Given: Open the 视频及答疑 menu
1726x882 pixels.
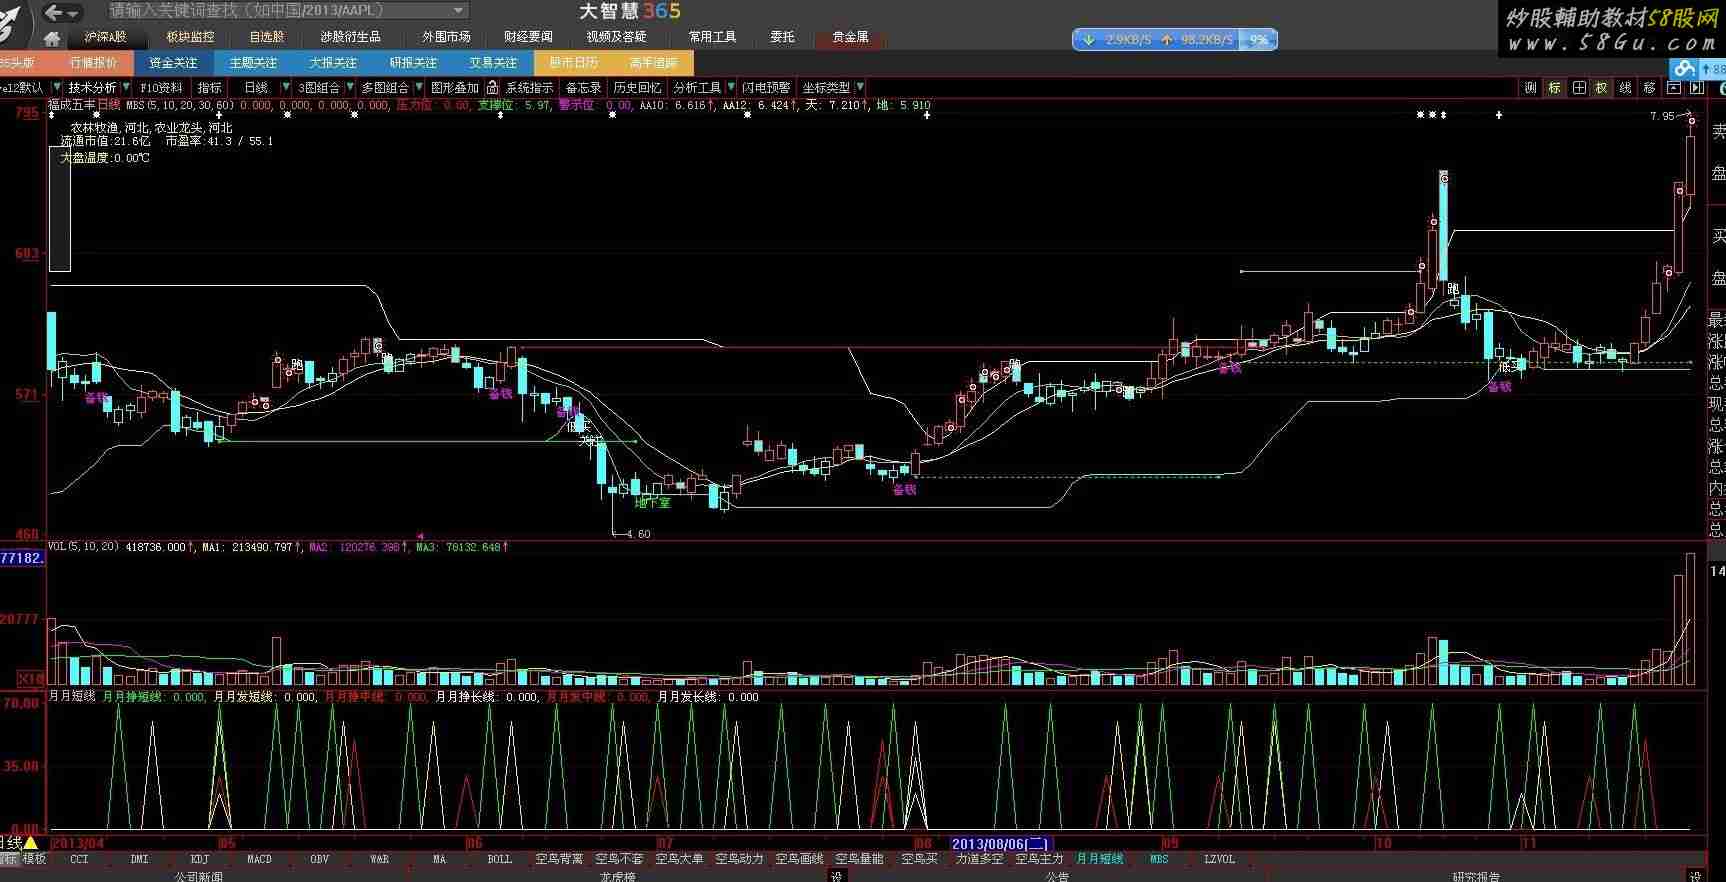Looking at the screenshot, I should (616, 37).
